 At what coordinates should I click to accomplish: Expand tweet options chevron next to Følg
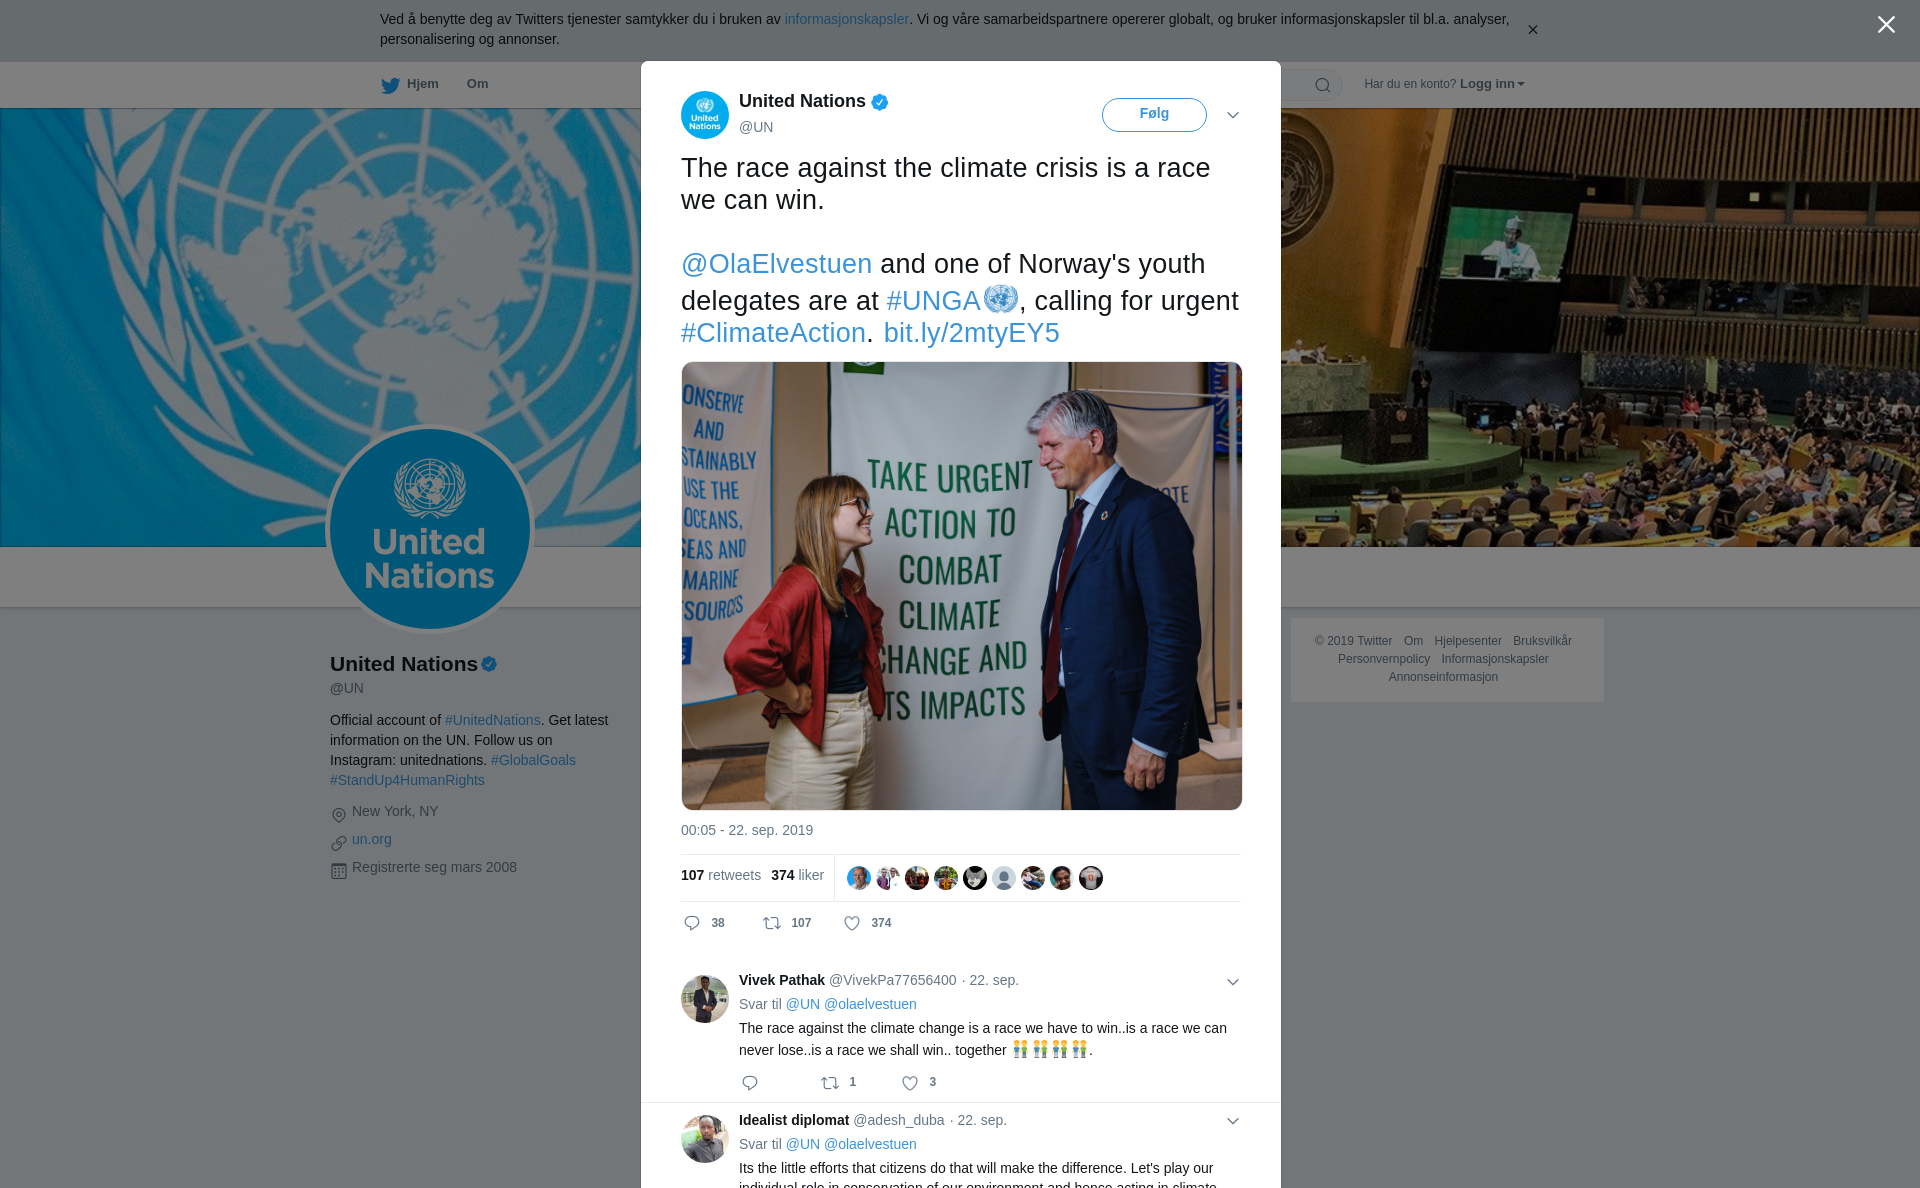click(x=1233, y=115)
